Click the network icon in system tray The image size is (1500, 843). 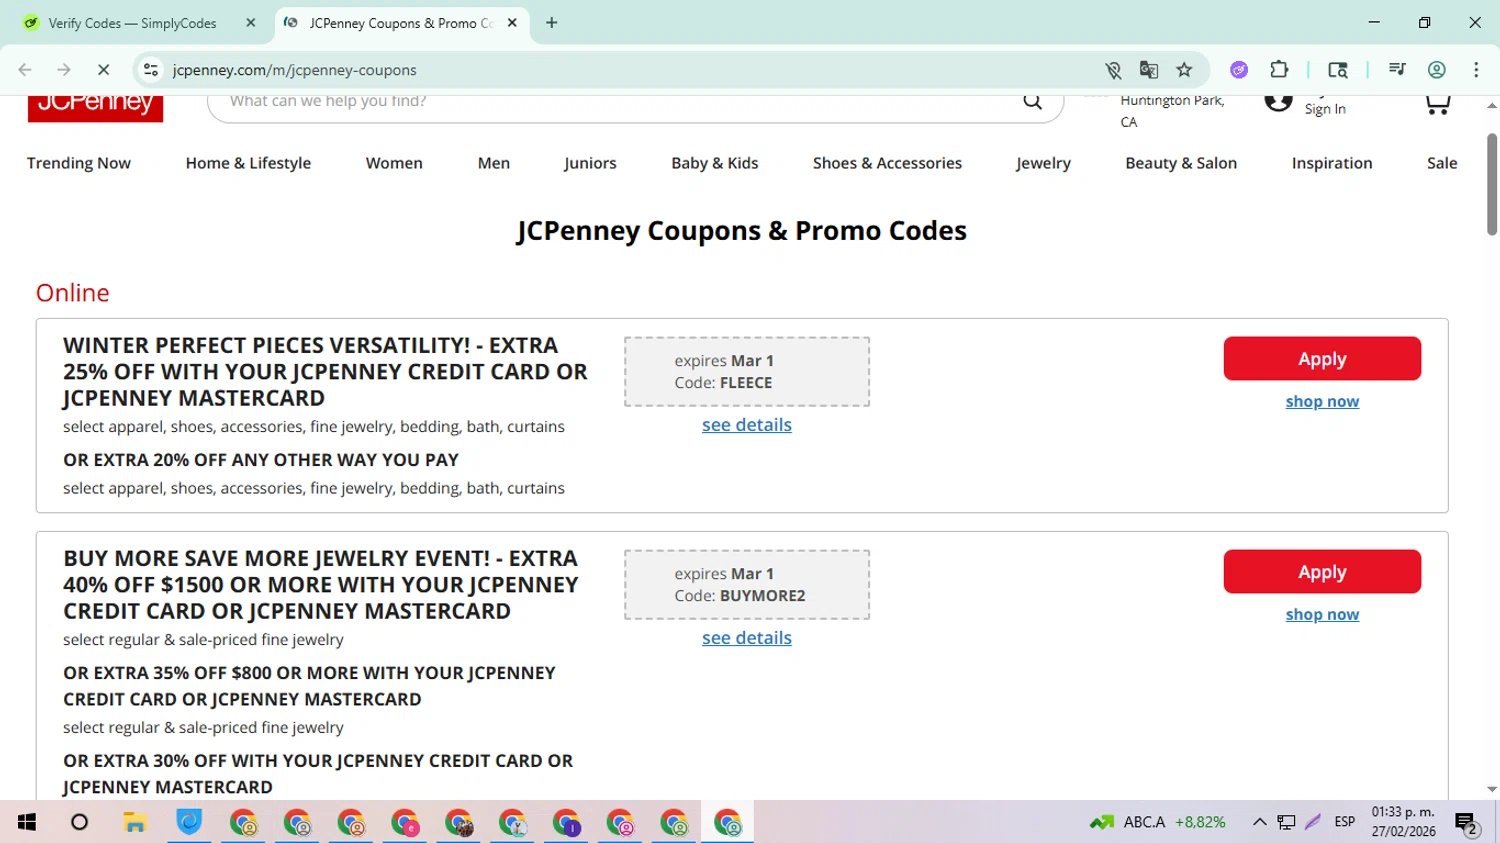[1287, 822]
